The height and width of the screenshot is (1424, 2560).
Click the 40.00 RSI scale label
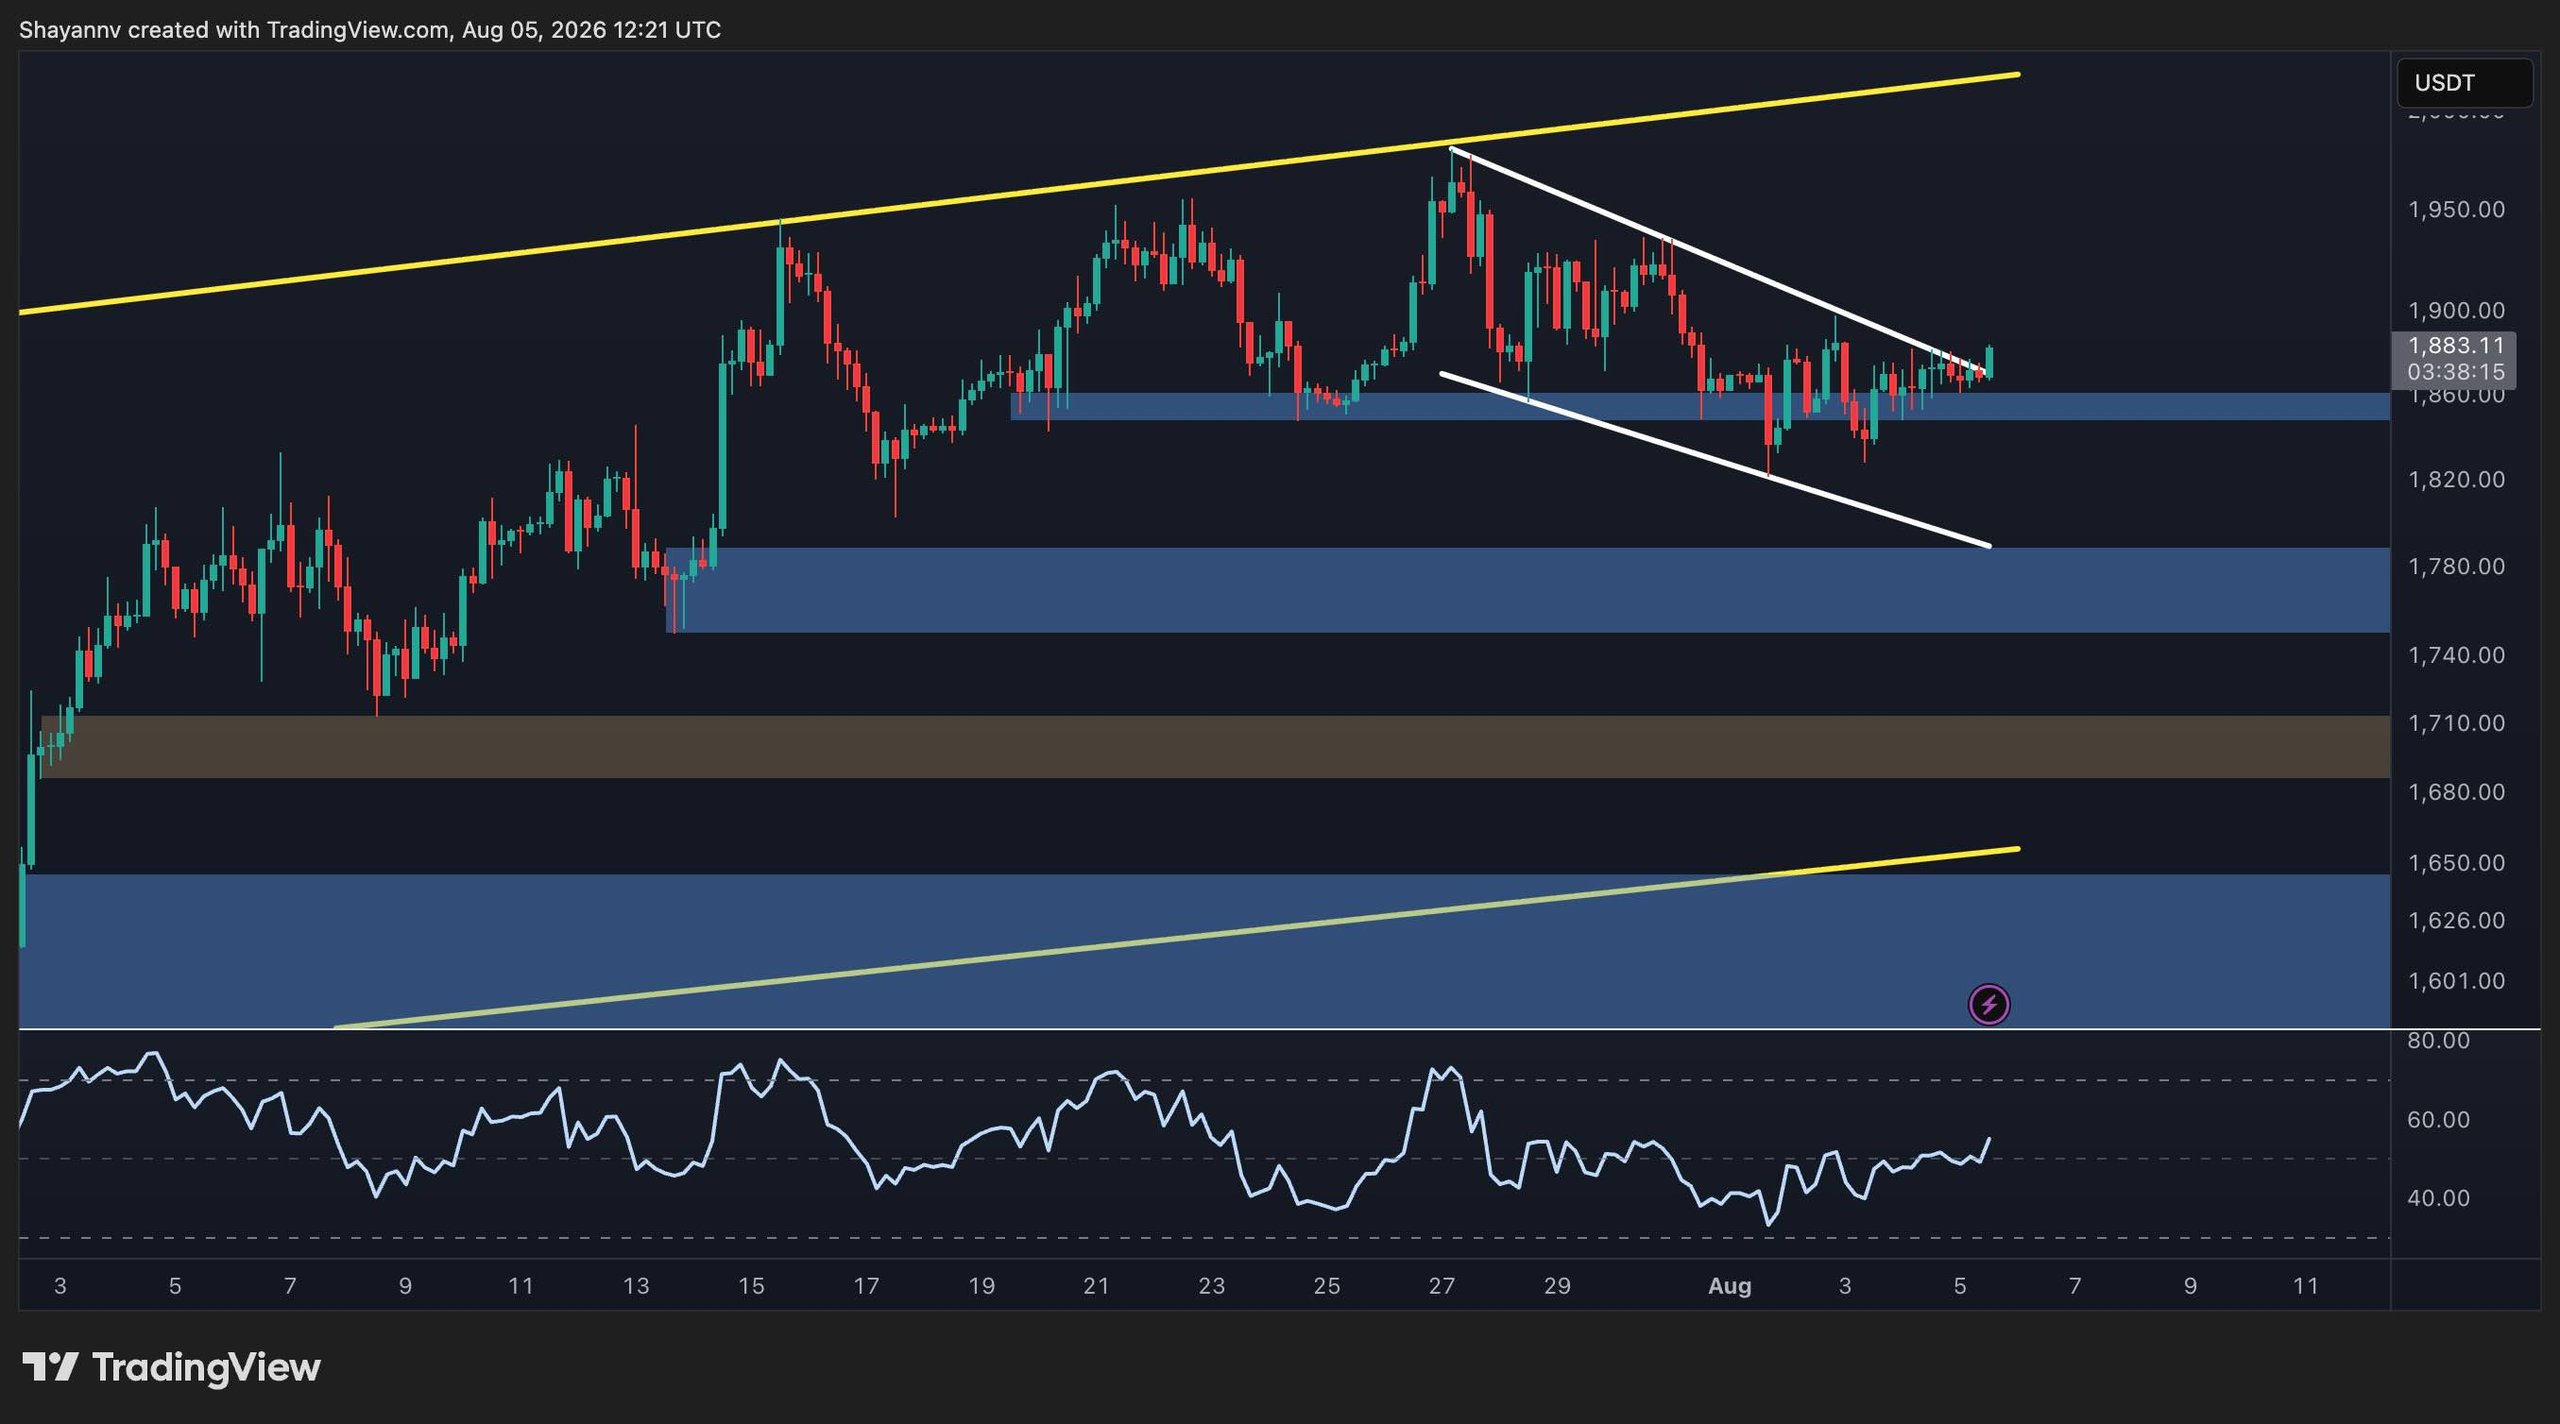click(2438, 1198)
